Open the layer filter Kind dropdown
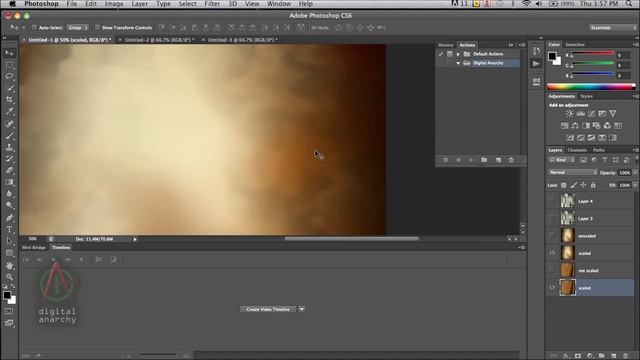 tap(562, 160)
